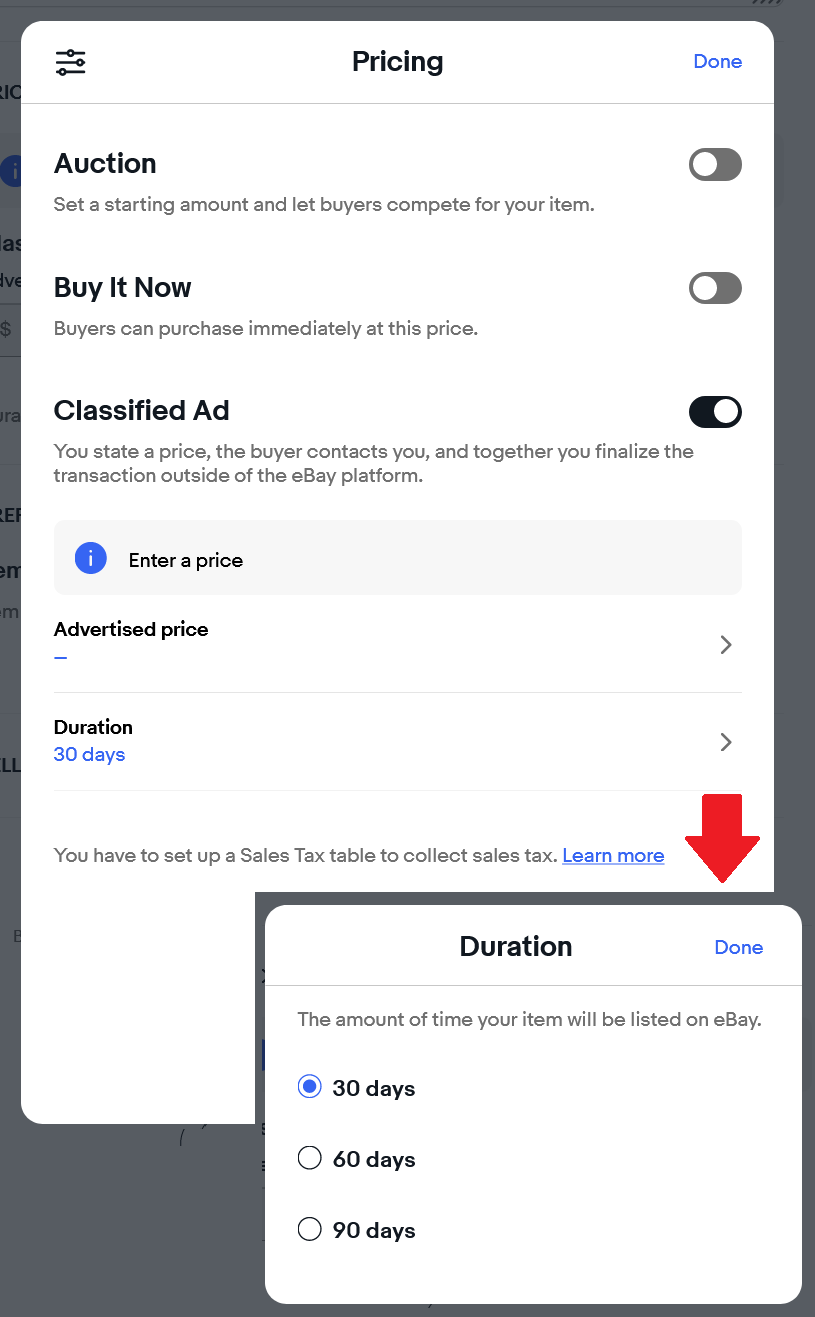The image size is (815, 1317).
Task: Enable the Auction toggle
Action: [715, 165]
